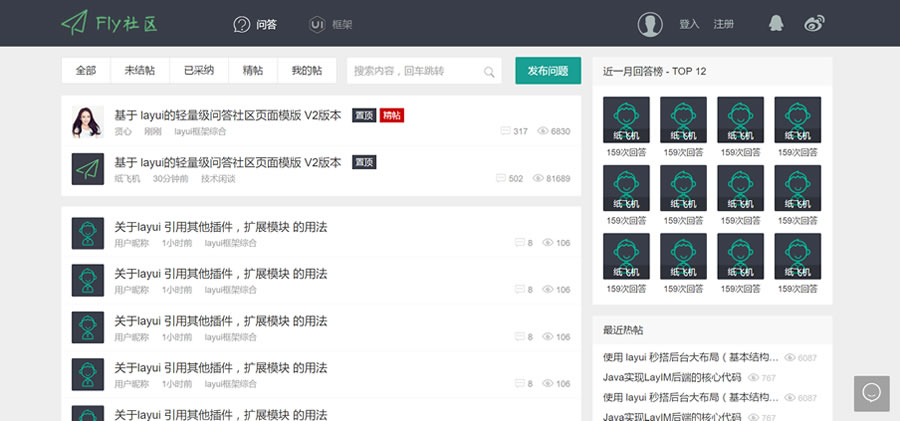Image resolution: width=900 pixels, height=421 pixels.
Task: Open hot post 使用 layui 秒搭后台大布局
Action: [691, 357]
